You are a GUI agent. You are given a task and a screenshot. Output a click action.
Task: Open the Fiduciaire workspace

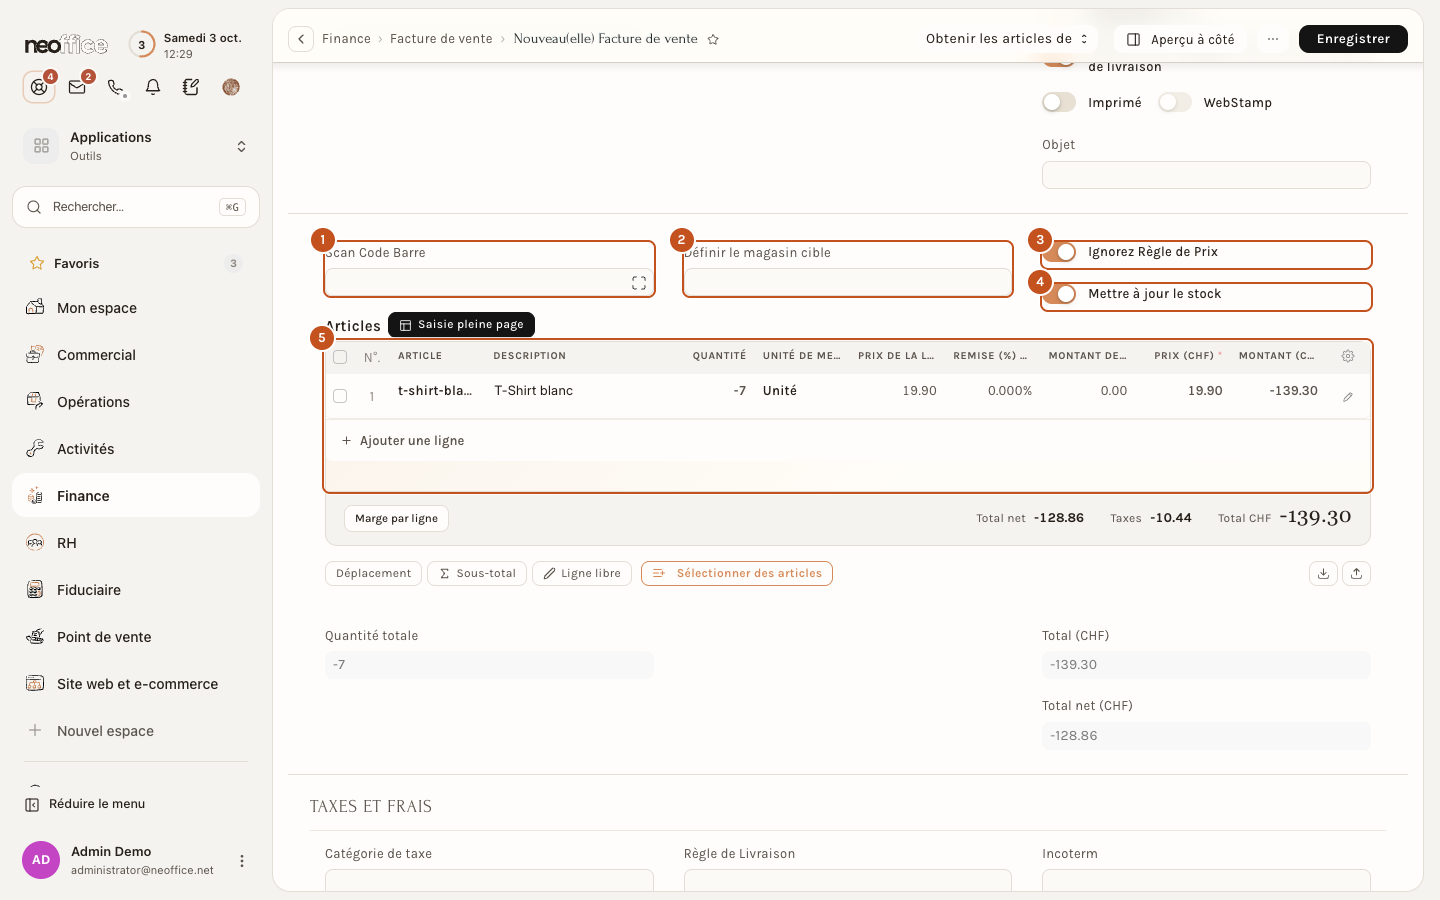136,590
